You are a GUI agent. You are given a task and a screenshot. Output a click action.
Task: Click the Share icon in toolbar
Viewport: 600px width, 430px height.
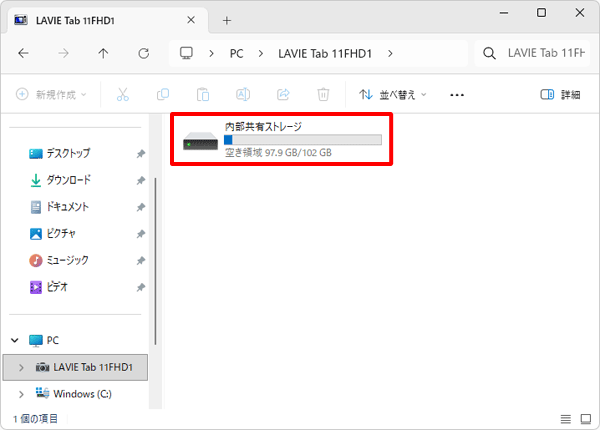coord(283,94)
